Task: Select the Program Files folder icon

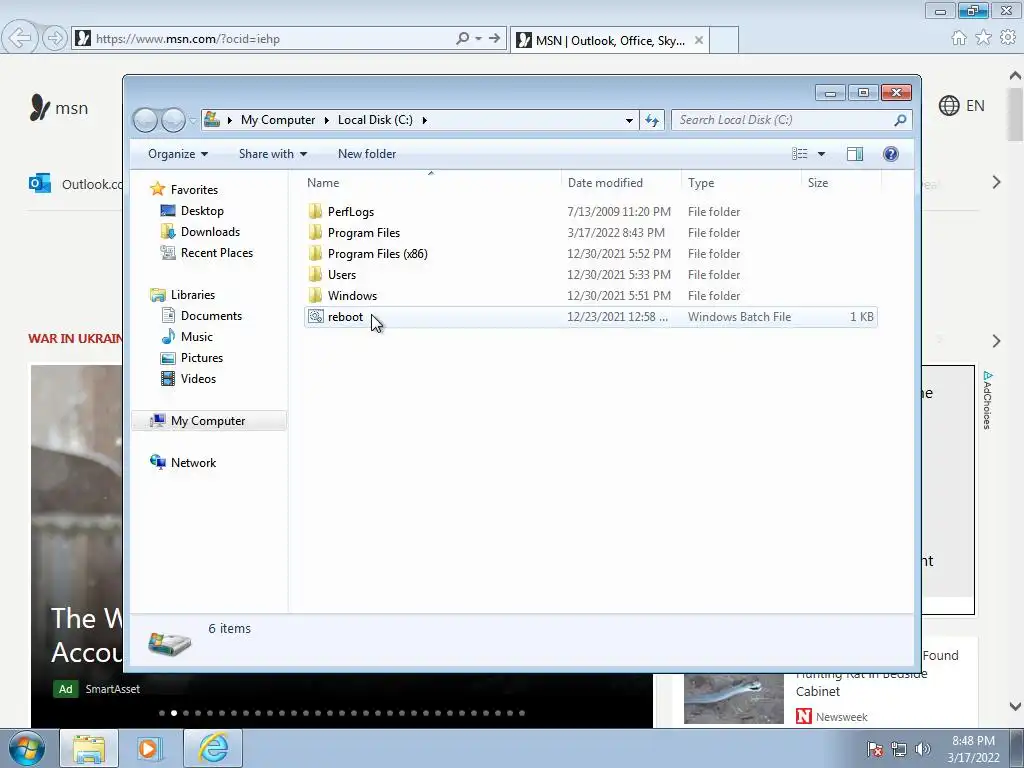Action: click(x=315, y=232)
